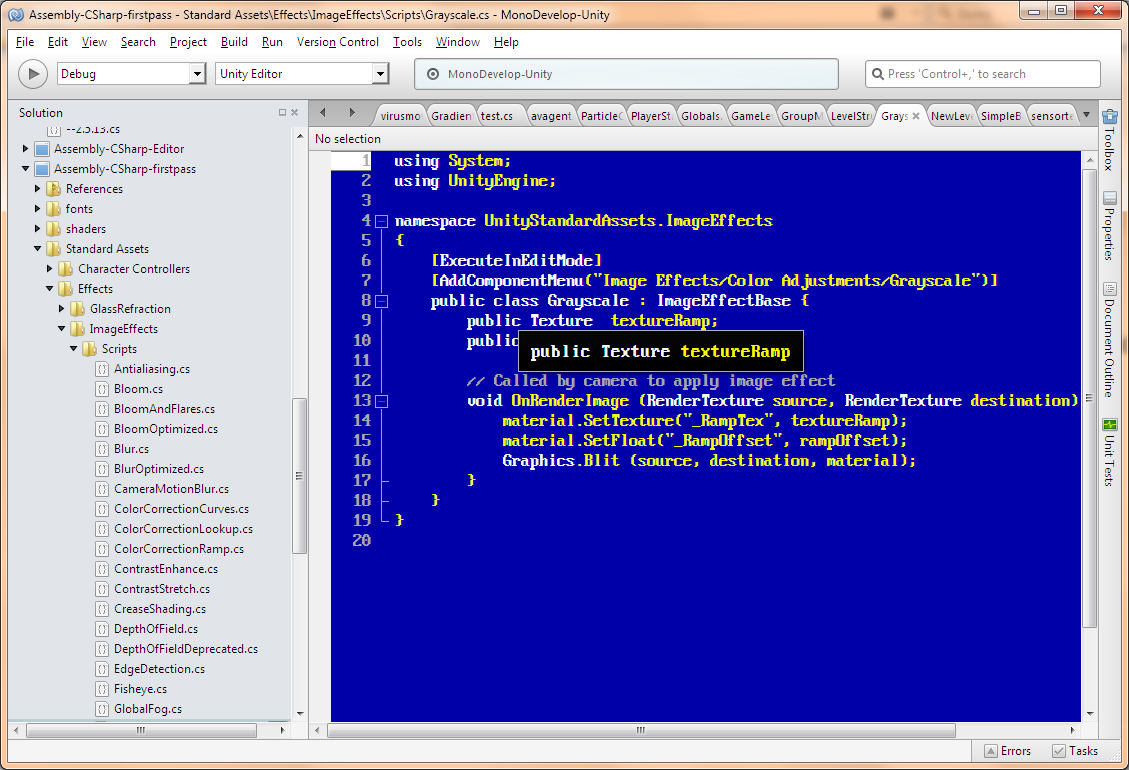
Task: Collapse the ImageEffects folder in Solution tree
Action: pyautogui.click(x=62, y=328)
